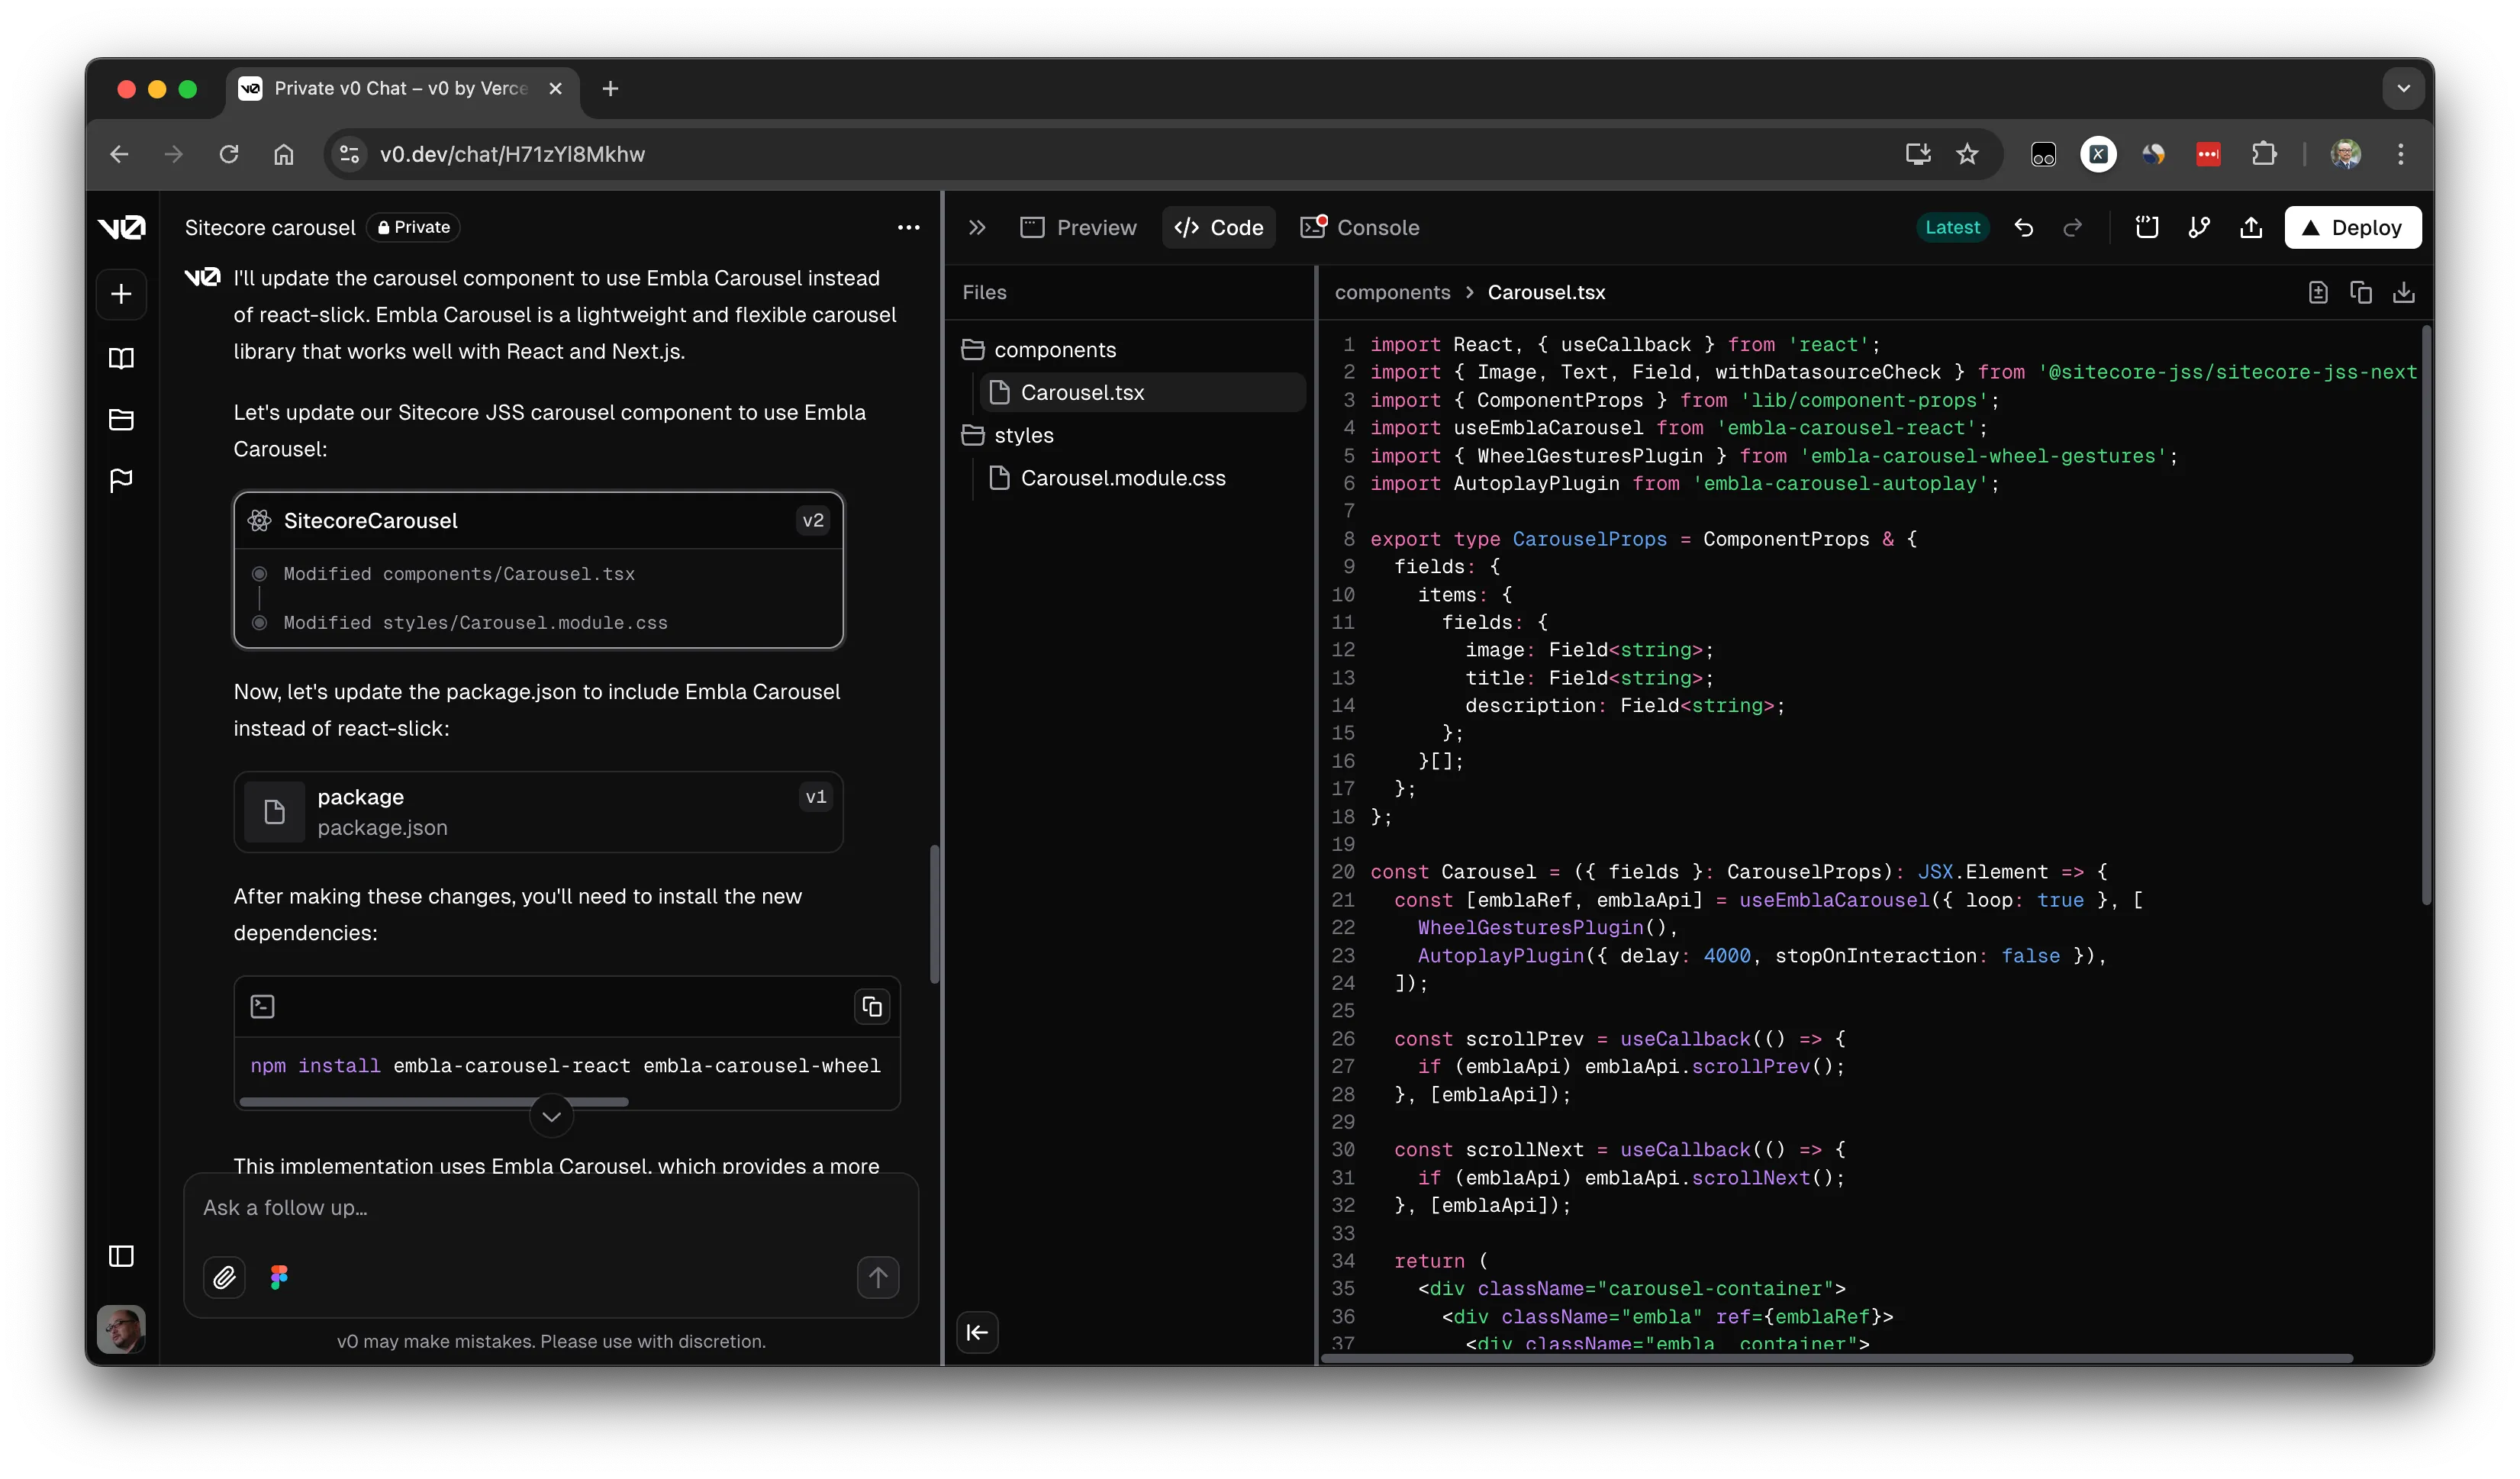Import from Figma using the Figma icon
Image resolution: width=2520 pixels, height=1479 pixels.
[279, 1278]
